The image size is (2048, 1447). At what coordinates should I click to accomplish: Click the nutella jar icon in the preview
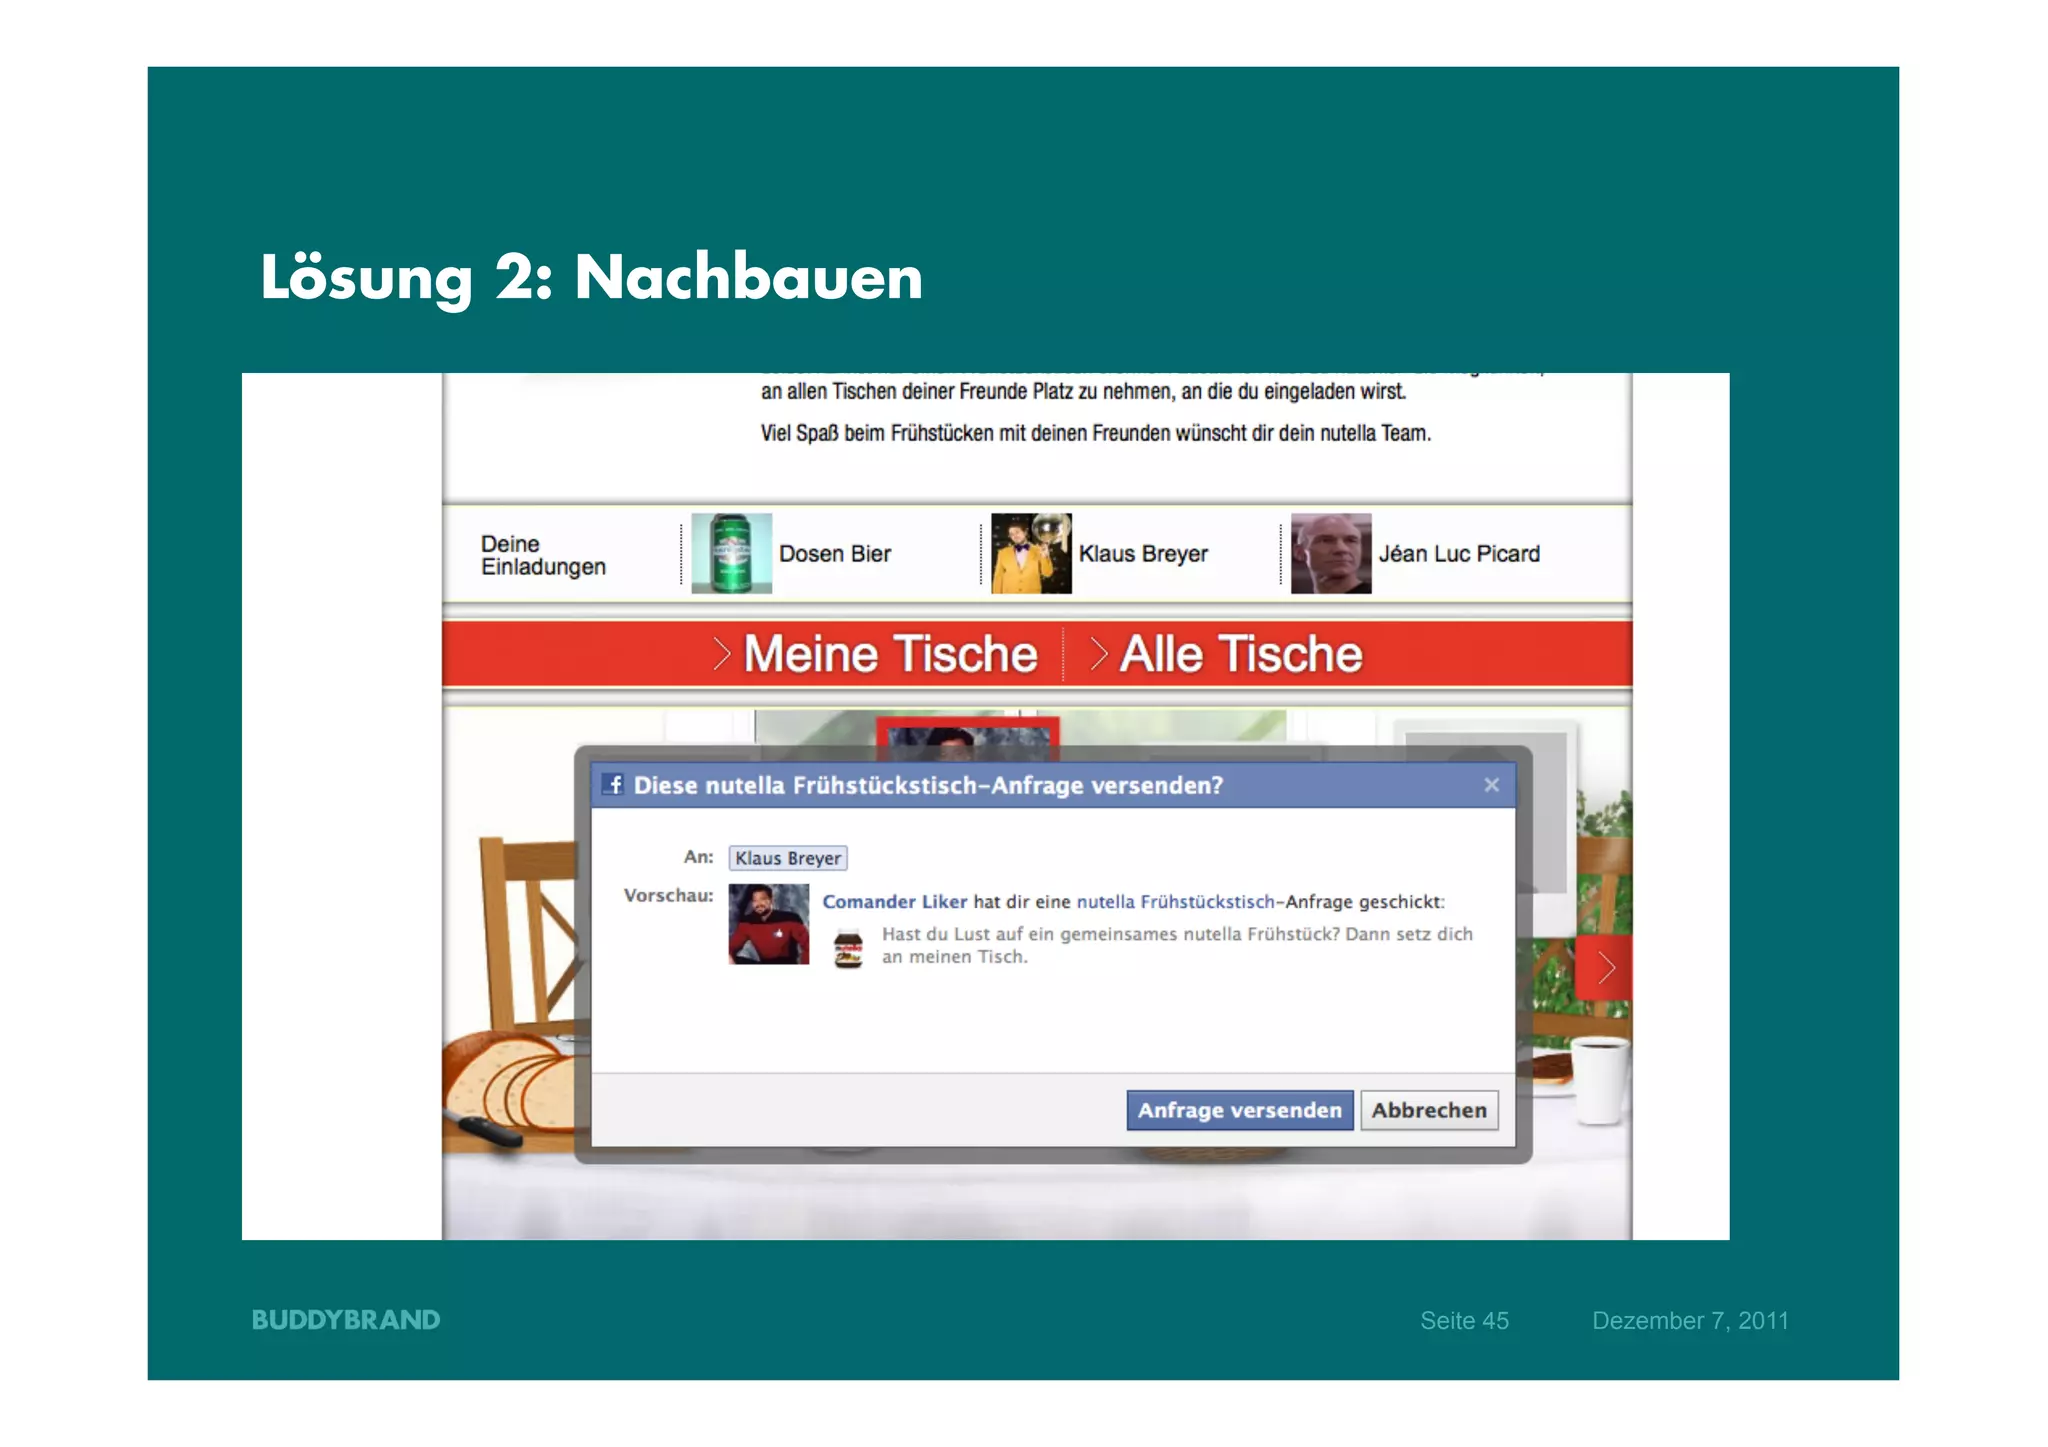(848, 948)
